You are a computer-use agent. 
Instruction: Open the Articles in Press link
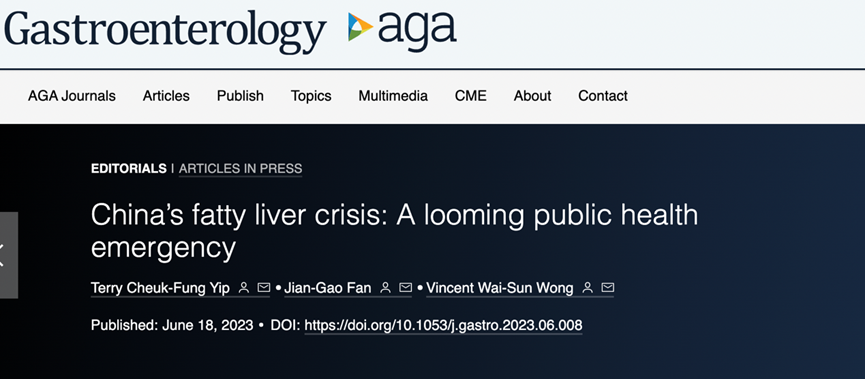coord(241,169)
